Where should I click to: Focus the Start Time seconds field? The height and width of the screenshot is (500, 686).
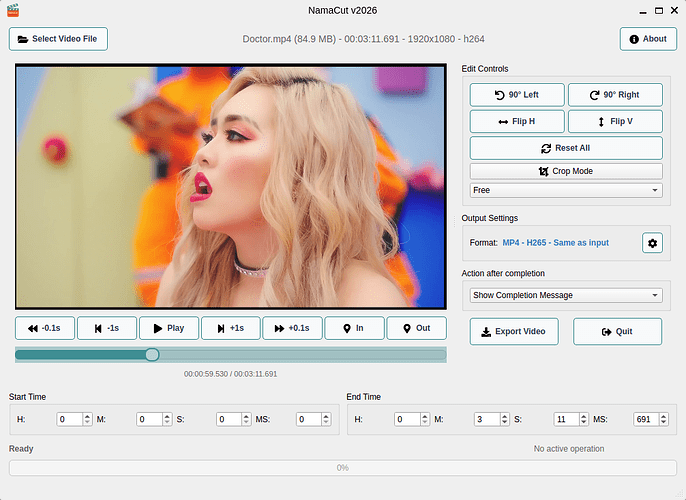coord(229,420)
